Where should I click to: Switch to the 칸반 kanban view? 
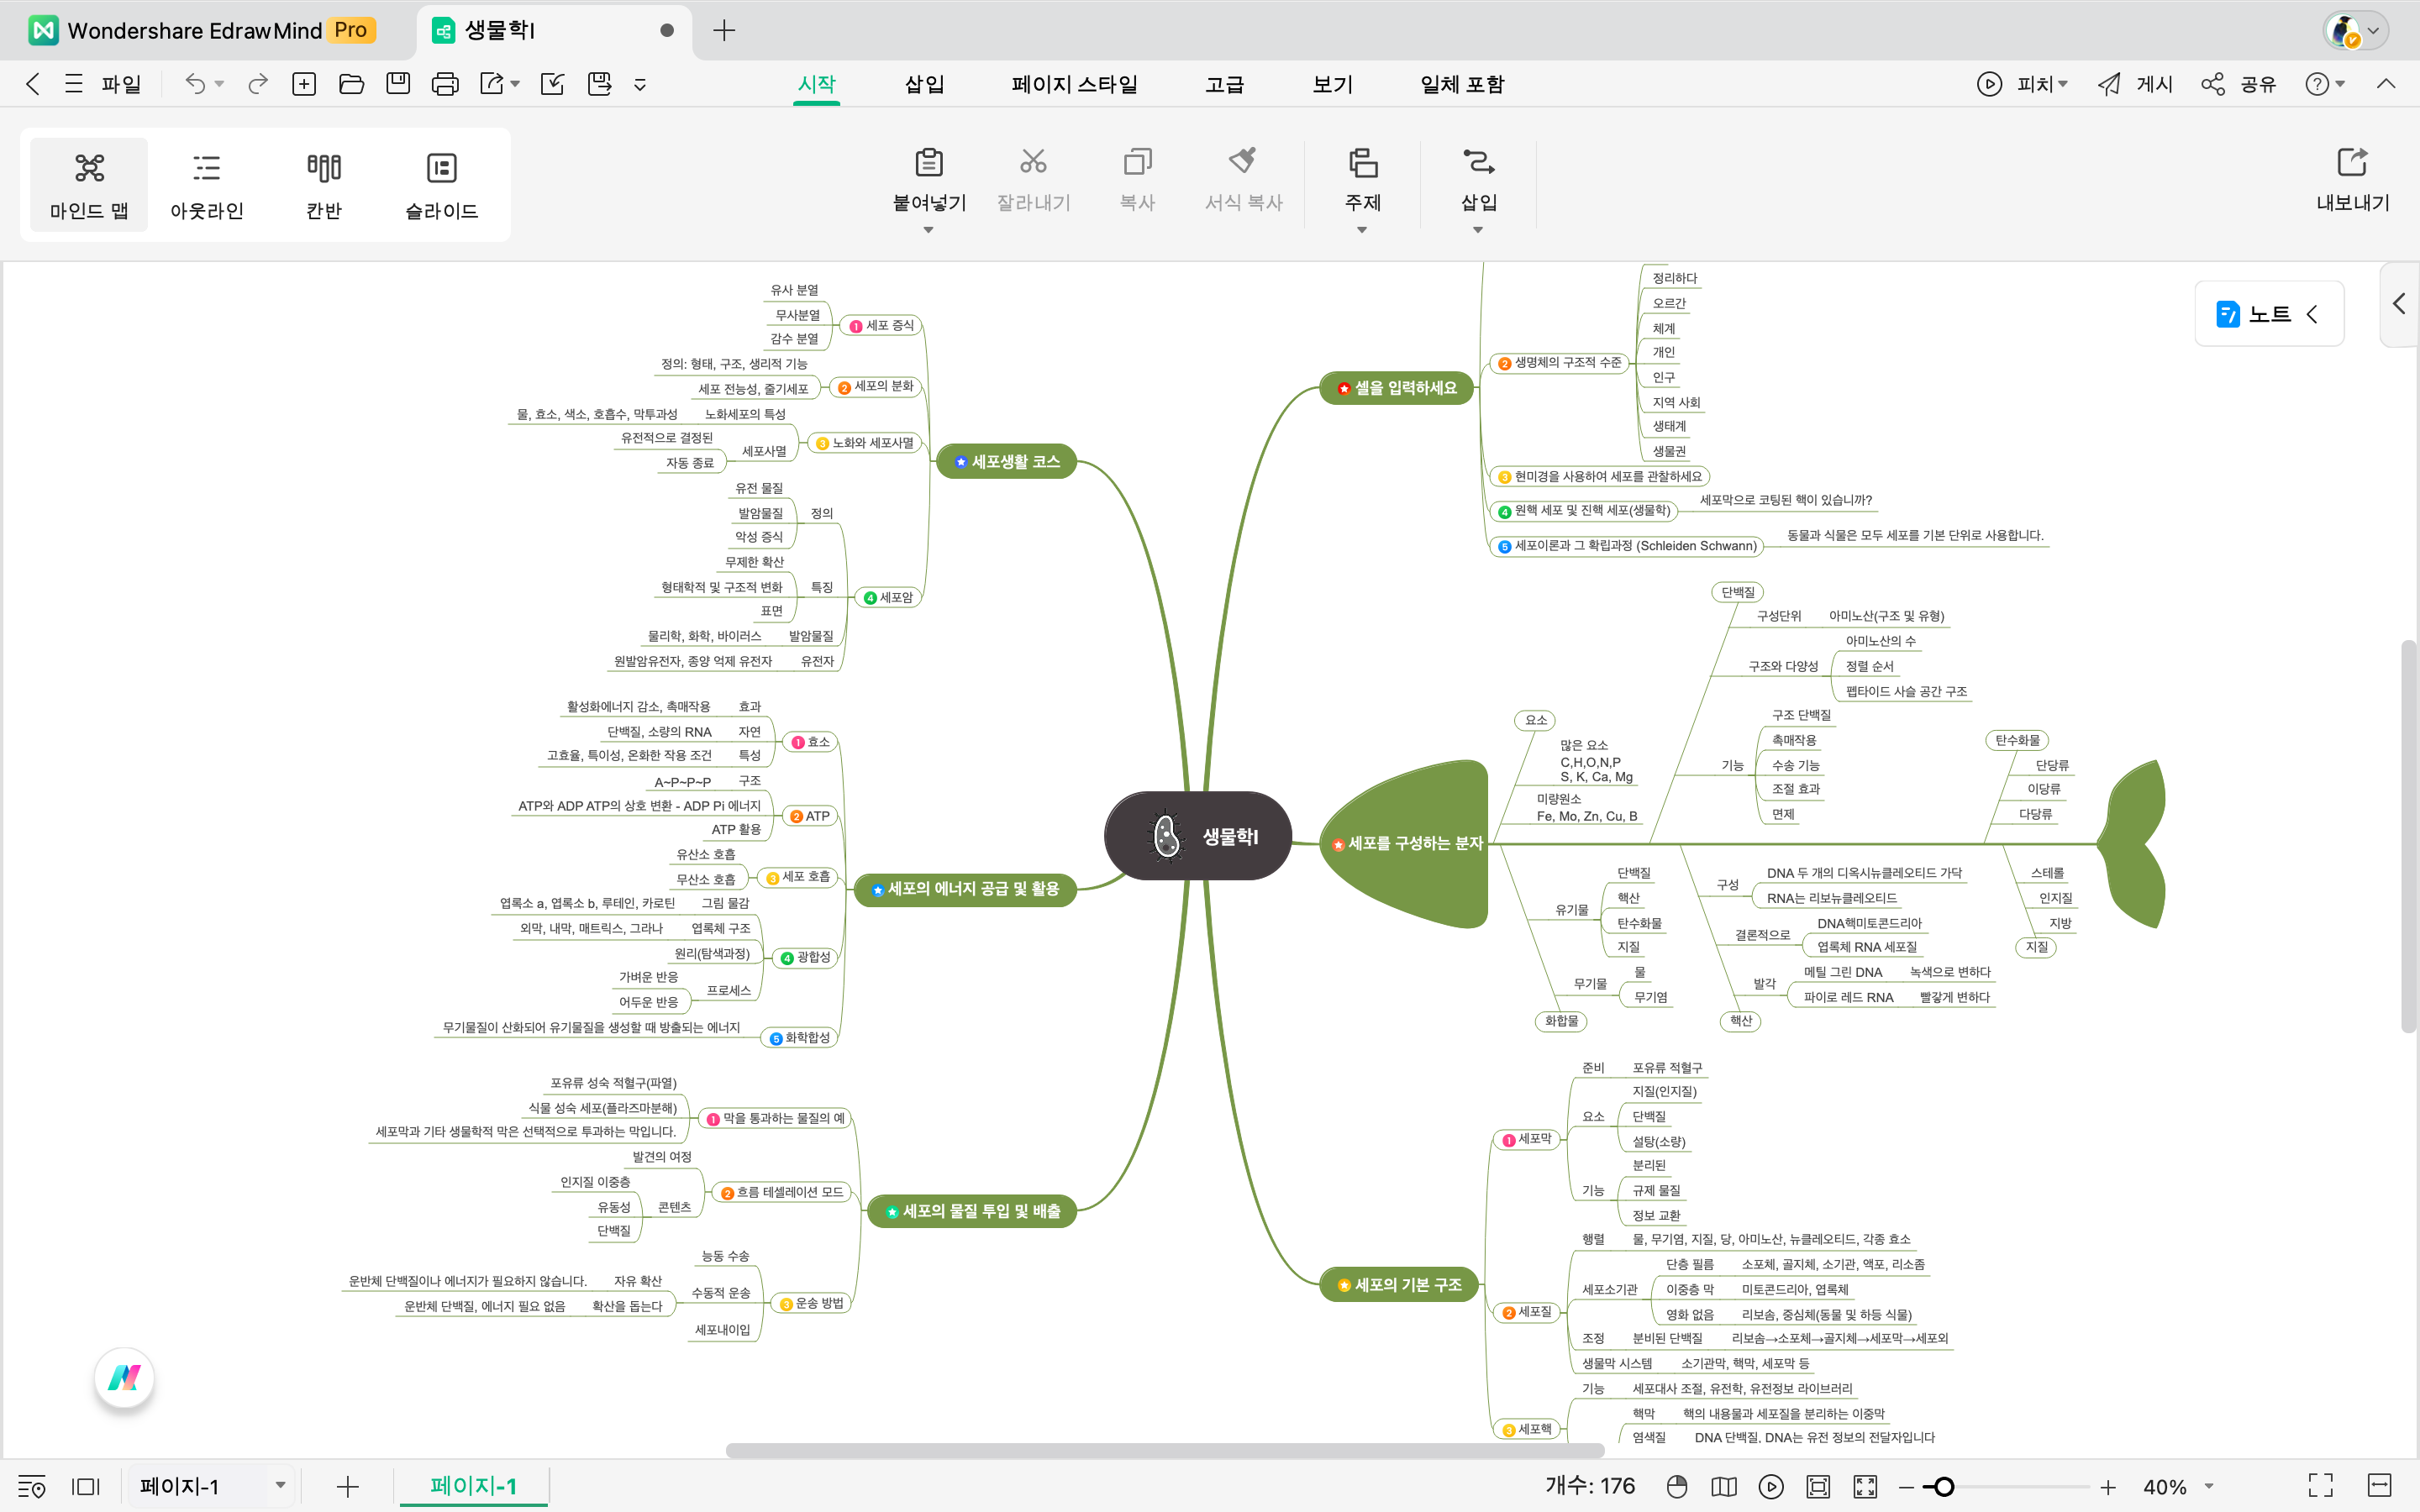[323, 185]
